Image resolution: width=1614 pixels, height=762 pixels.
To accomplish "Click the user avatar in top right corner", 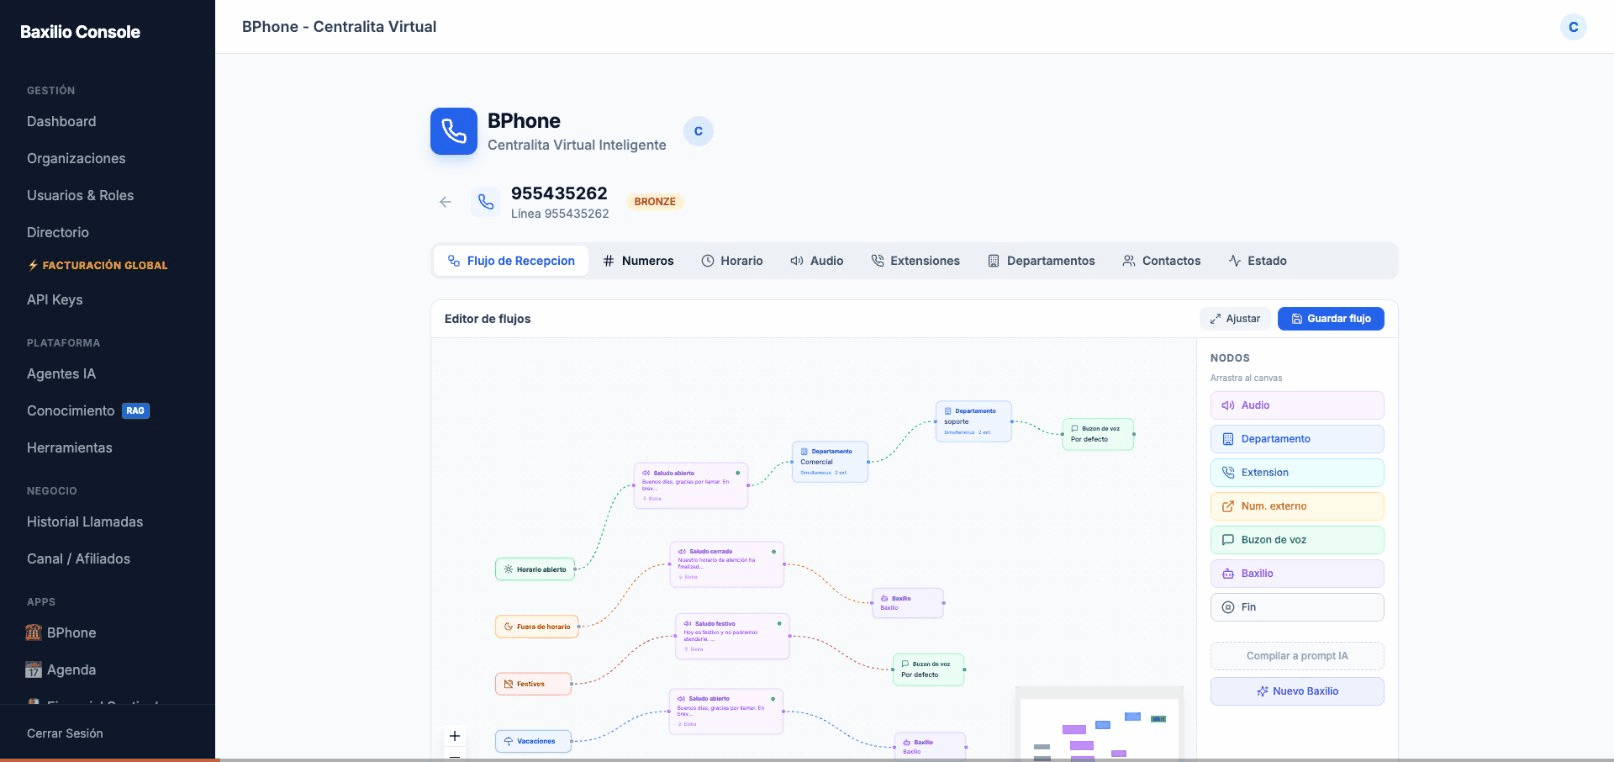I will coord(1573,27).
